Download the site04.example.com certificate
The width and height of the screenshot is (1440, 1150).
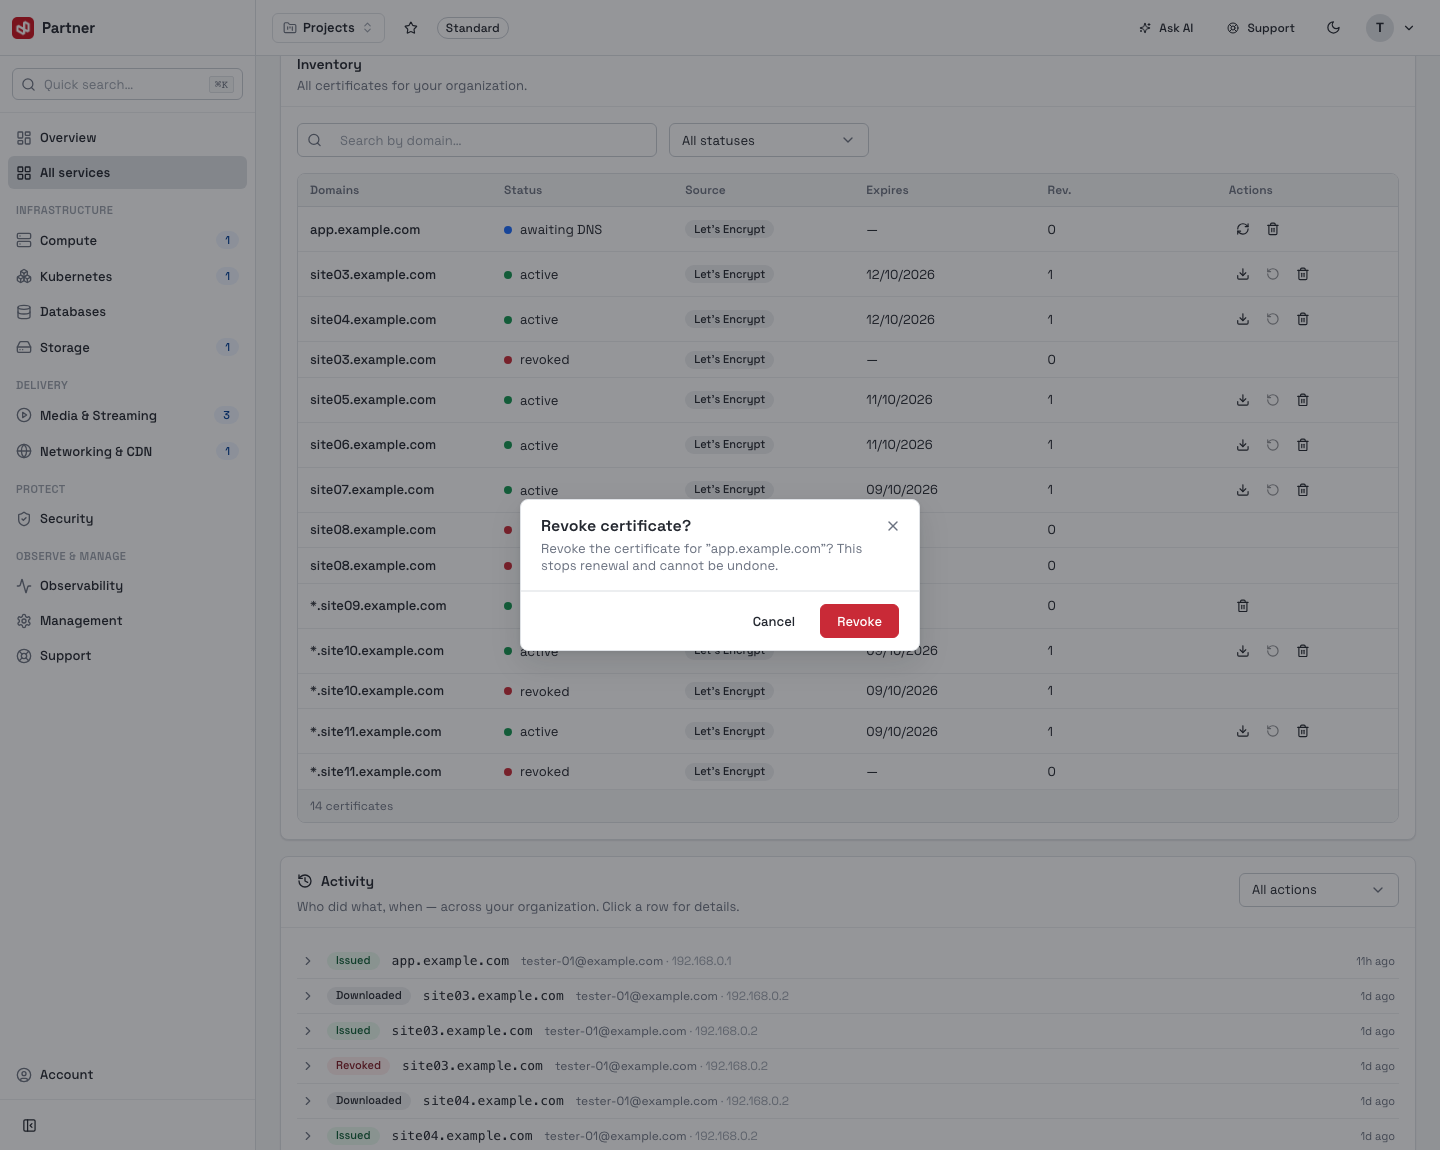click(x=1243, y=319)
